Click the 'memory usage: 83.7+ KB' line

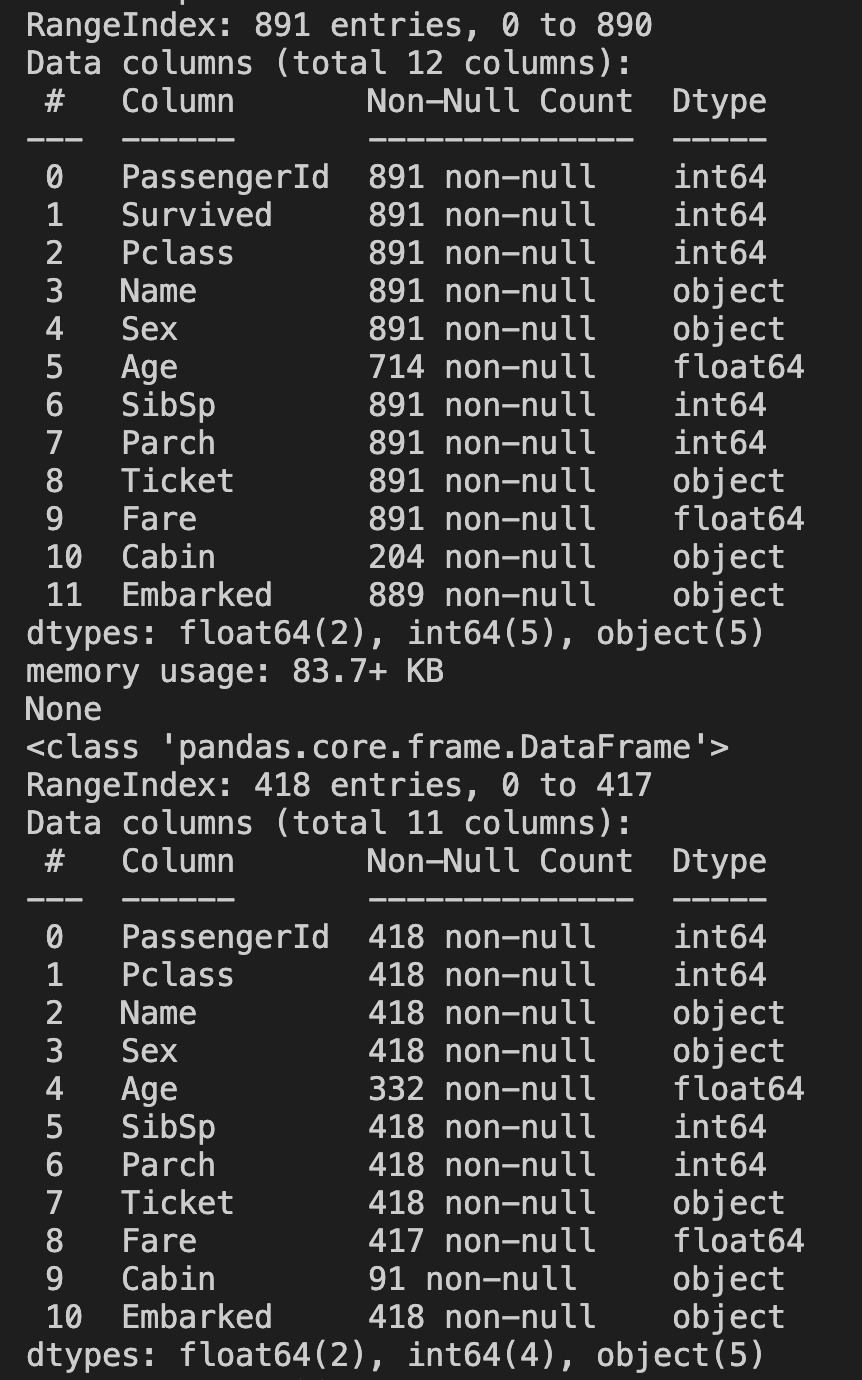coord(234,671)
